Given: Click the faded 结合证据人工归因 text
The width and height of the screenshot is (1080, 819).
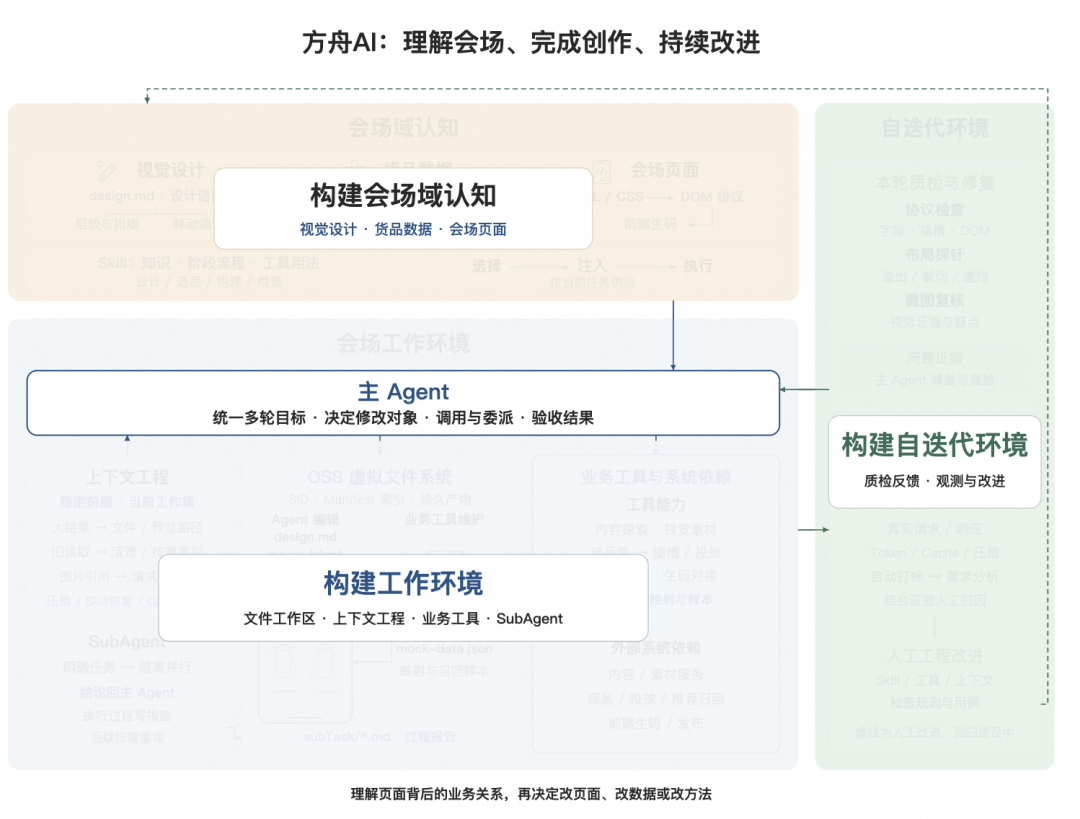Looking at the screenshot, I should pos(935,600).
